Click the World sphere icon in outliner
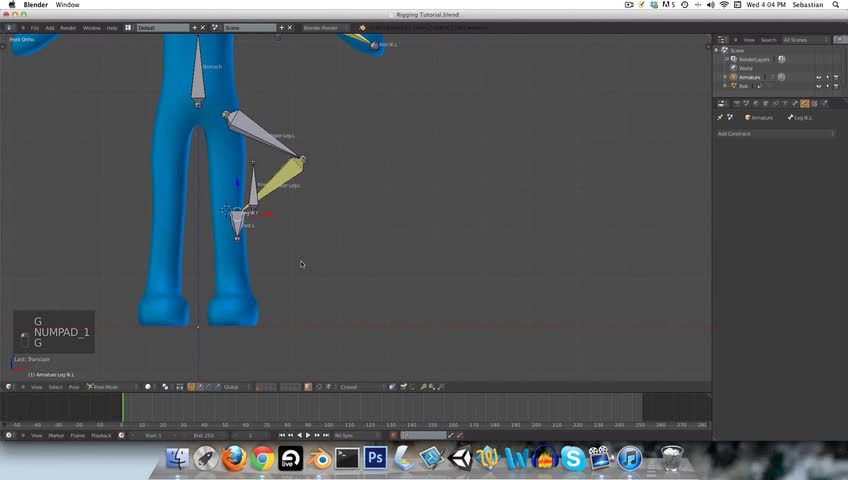The image size is (848, 480). coord(734,68)
